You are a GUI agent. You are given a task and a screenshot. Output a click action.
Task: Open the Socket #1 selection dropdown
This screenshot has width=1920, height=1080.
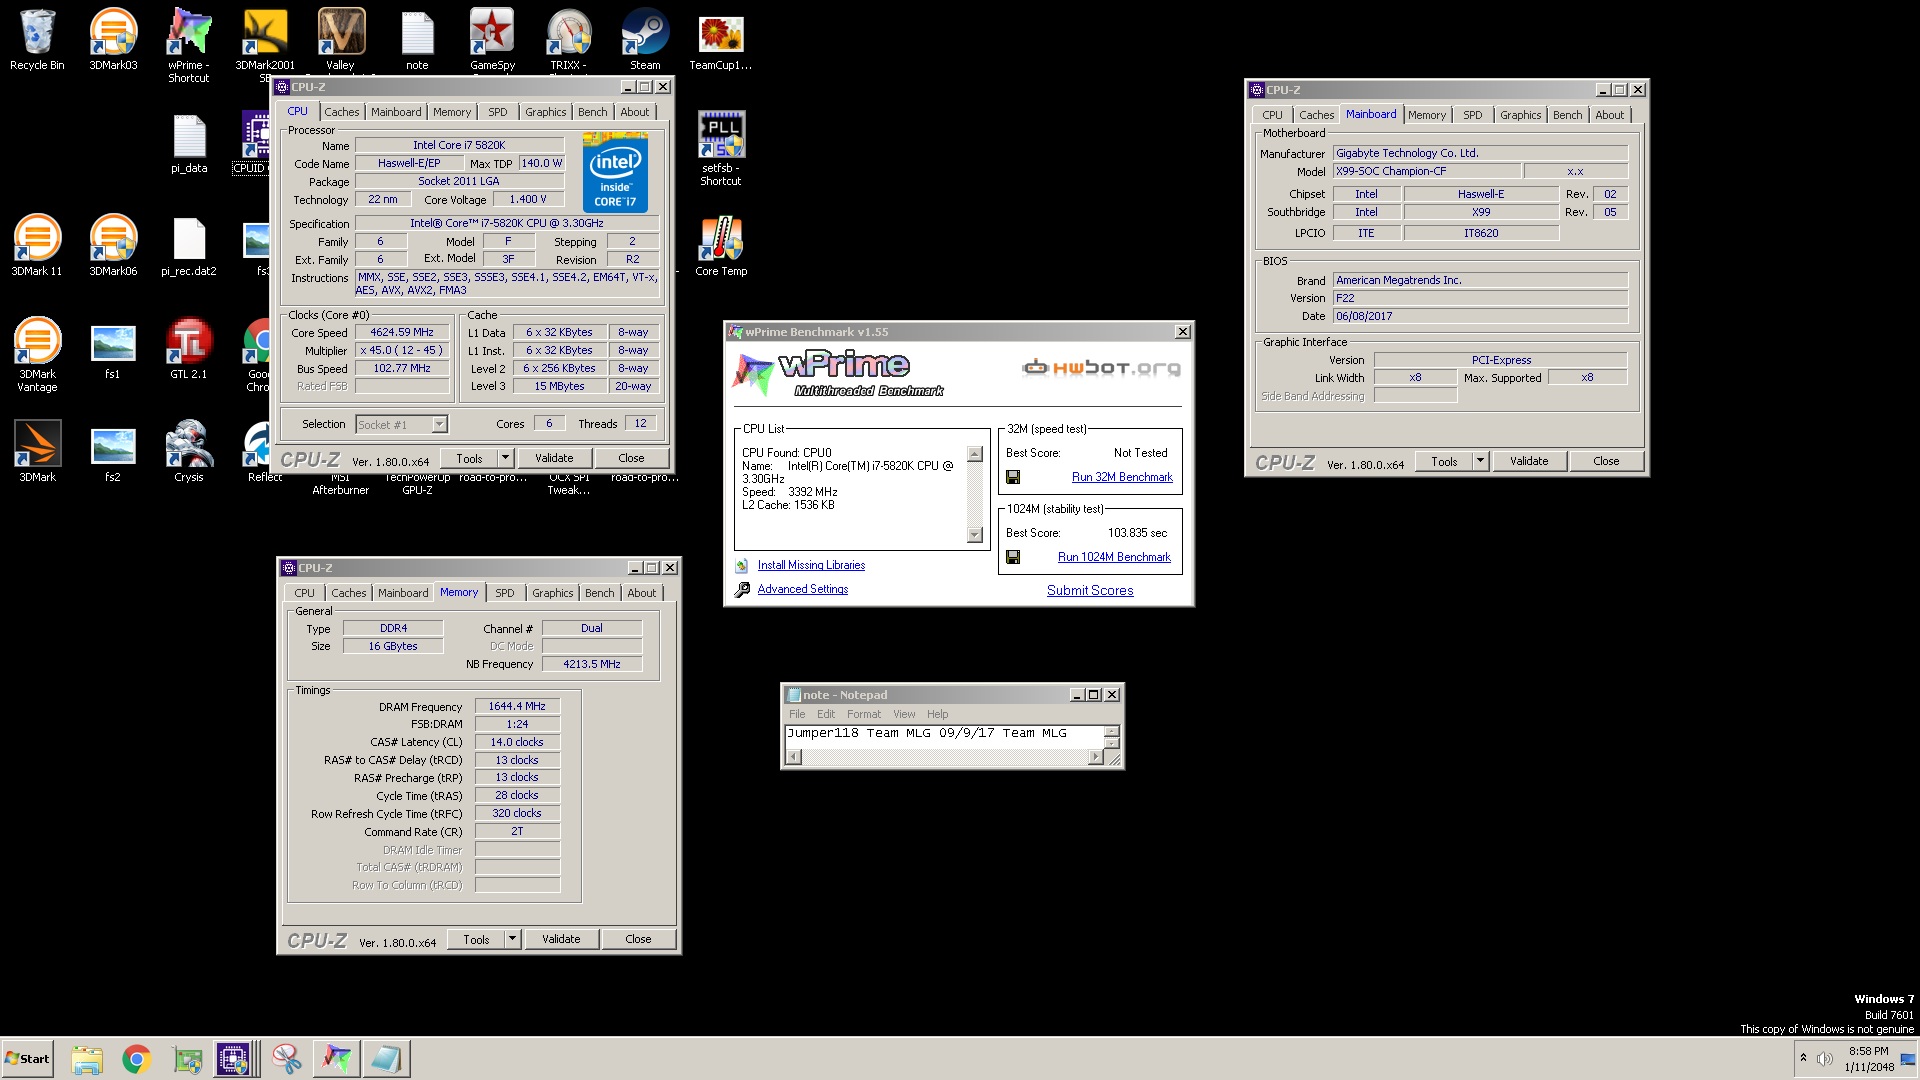pyautogui.click(x=439, y=425)
